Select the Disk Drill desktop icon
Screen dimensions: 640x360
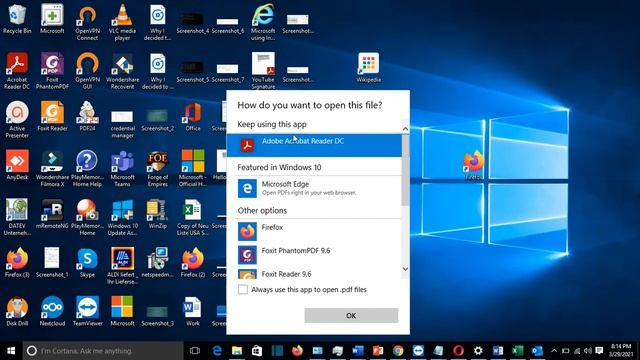[x=17, y=311]
